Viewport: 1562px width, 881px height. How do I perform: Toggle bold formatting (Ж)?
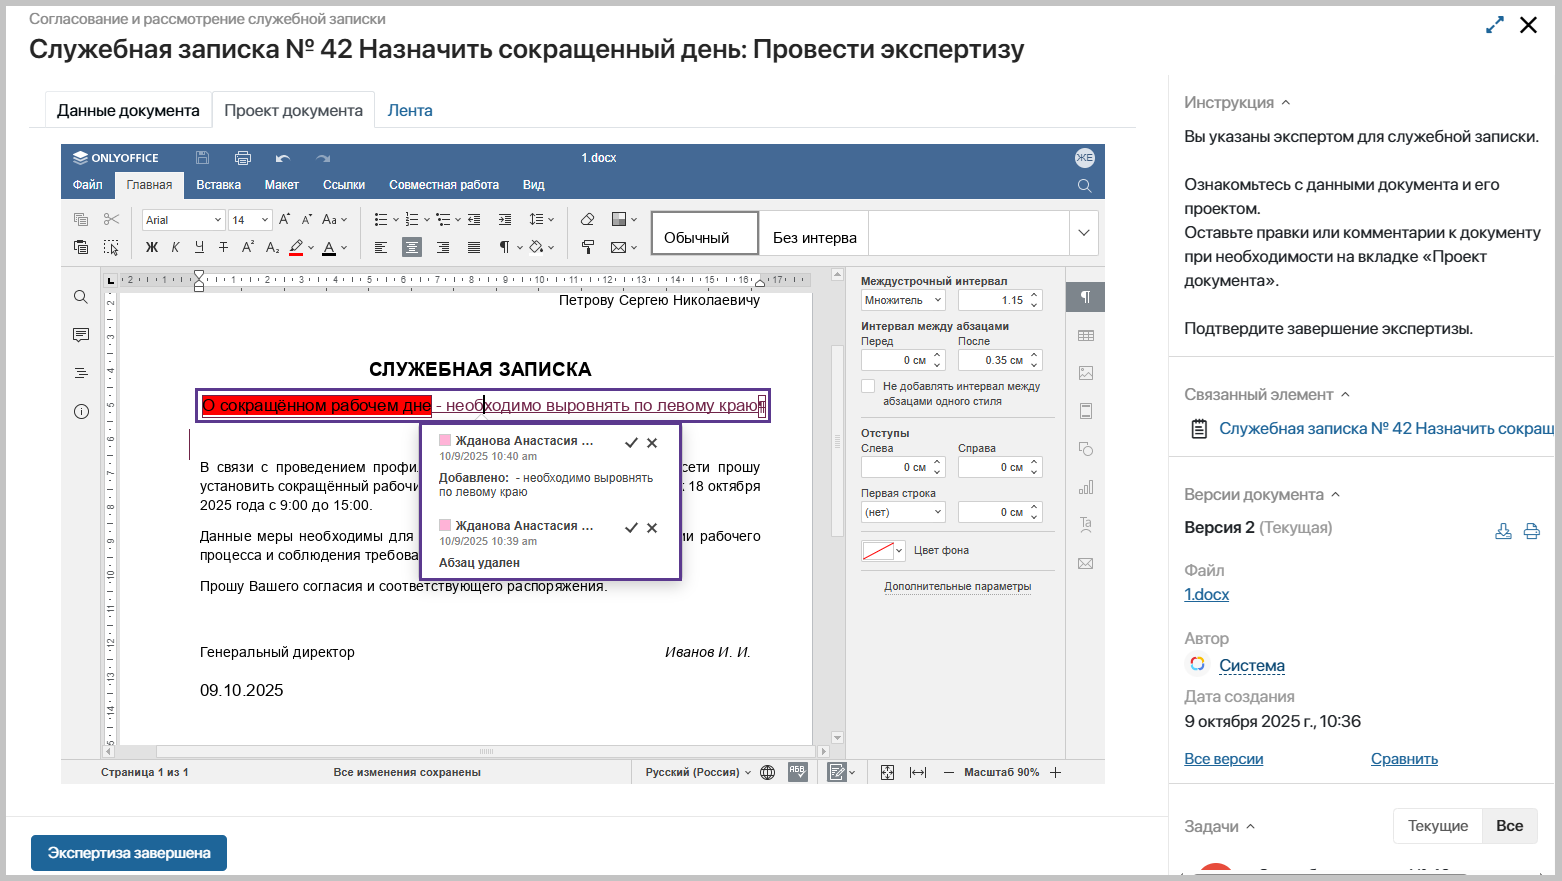pyautogui.click(x=152, y=247)
